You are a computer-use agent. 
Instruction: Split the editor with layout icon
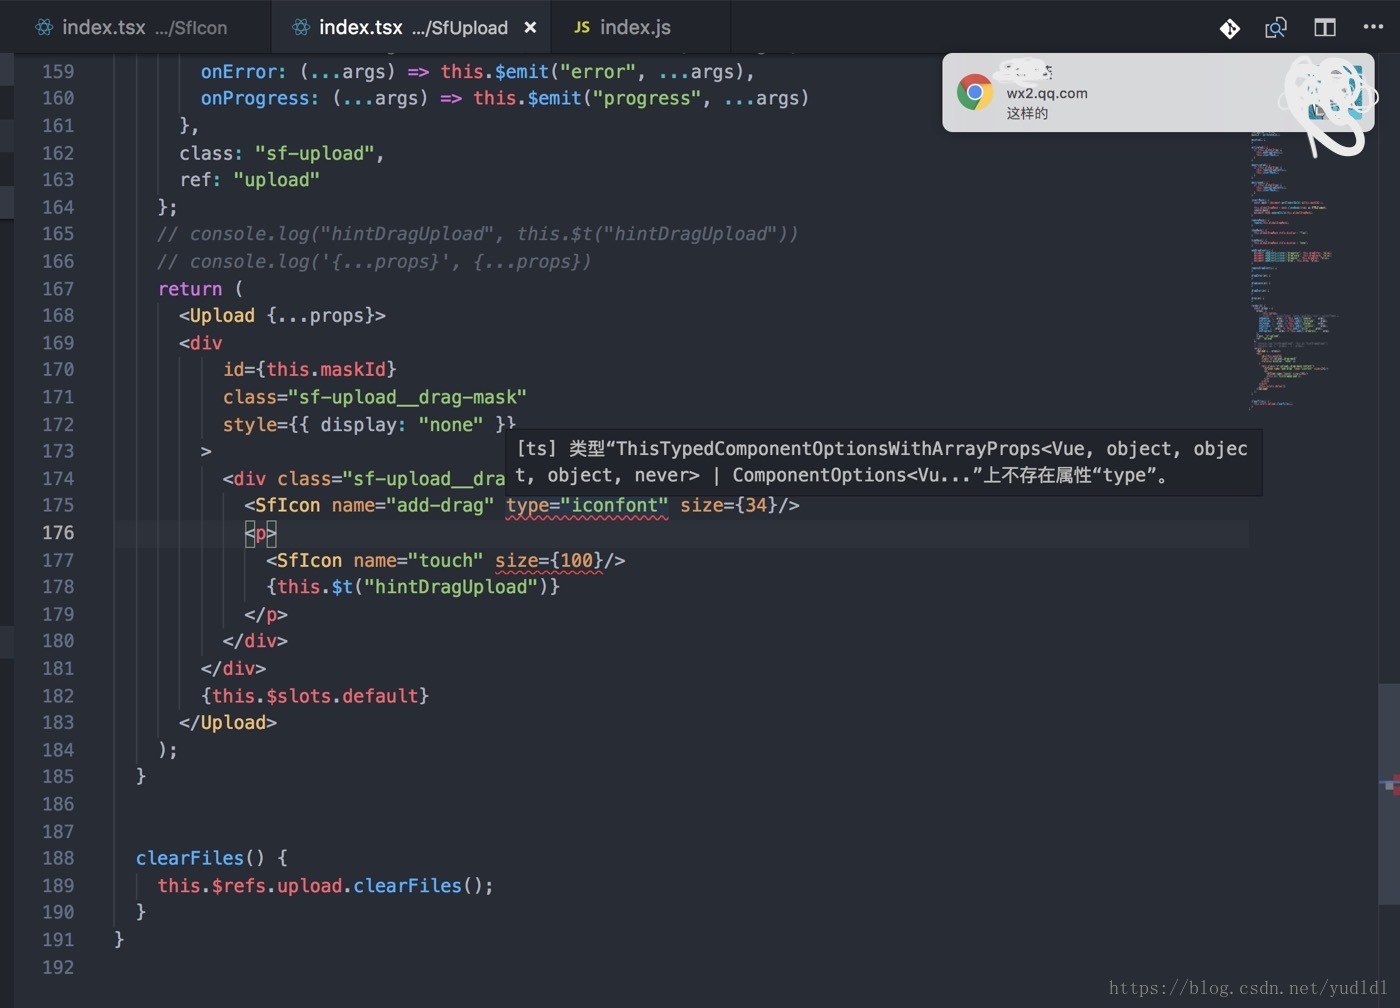(1325, 28)
